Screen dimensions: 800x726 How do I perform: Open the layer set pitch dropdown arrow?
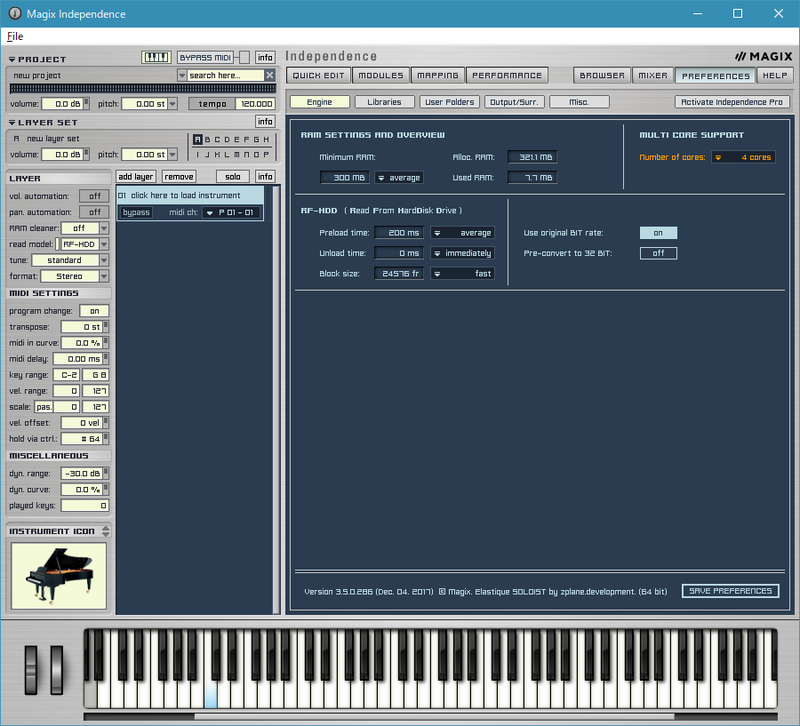[173, 154]
